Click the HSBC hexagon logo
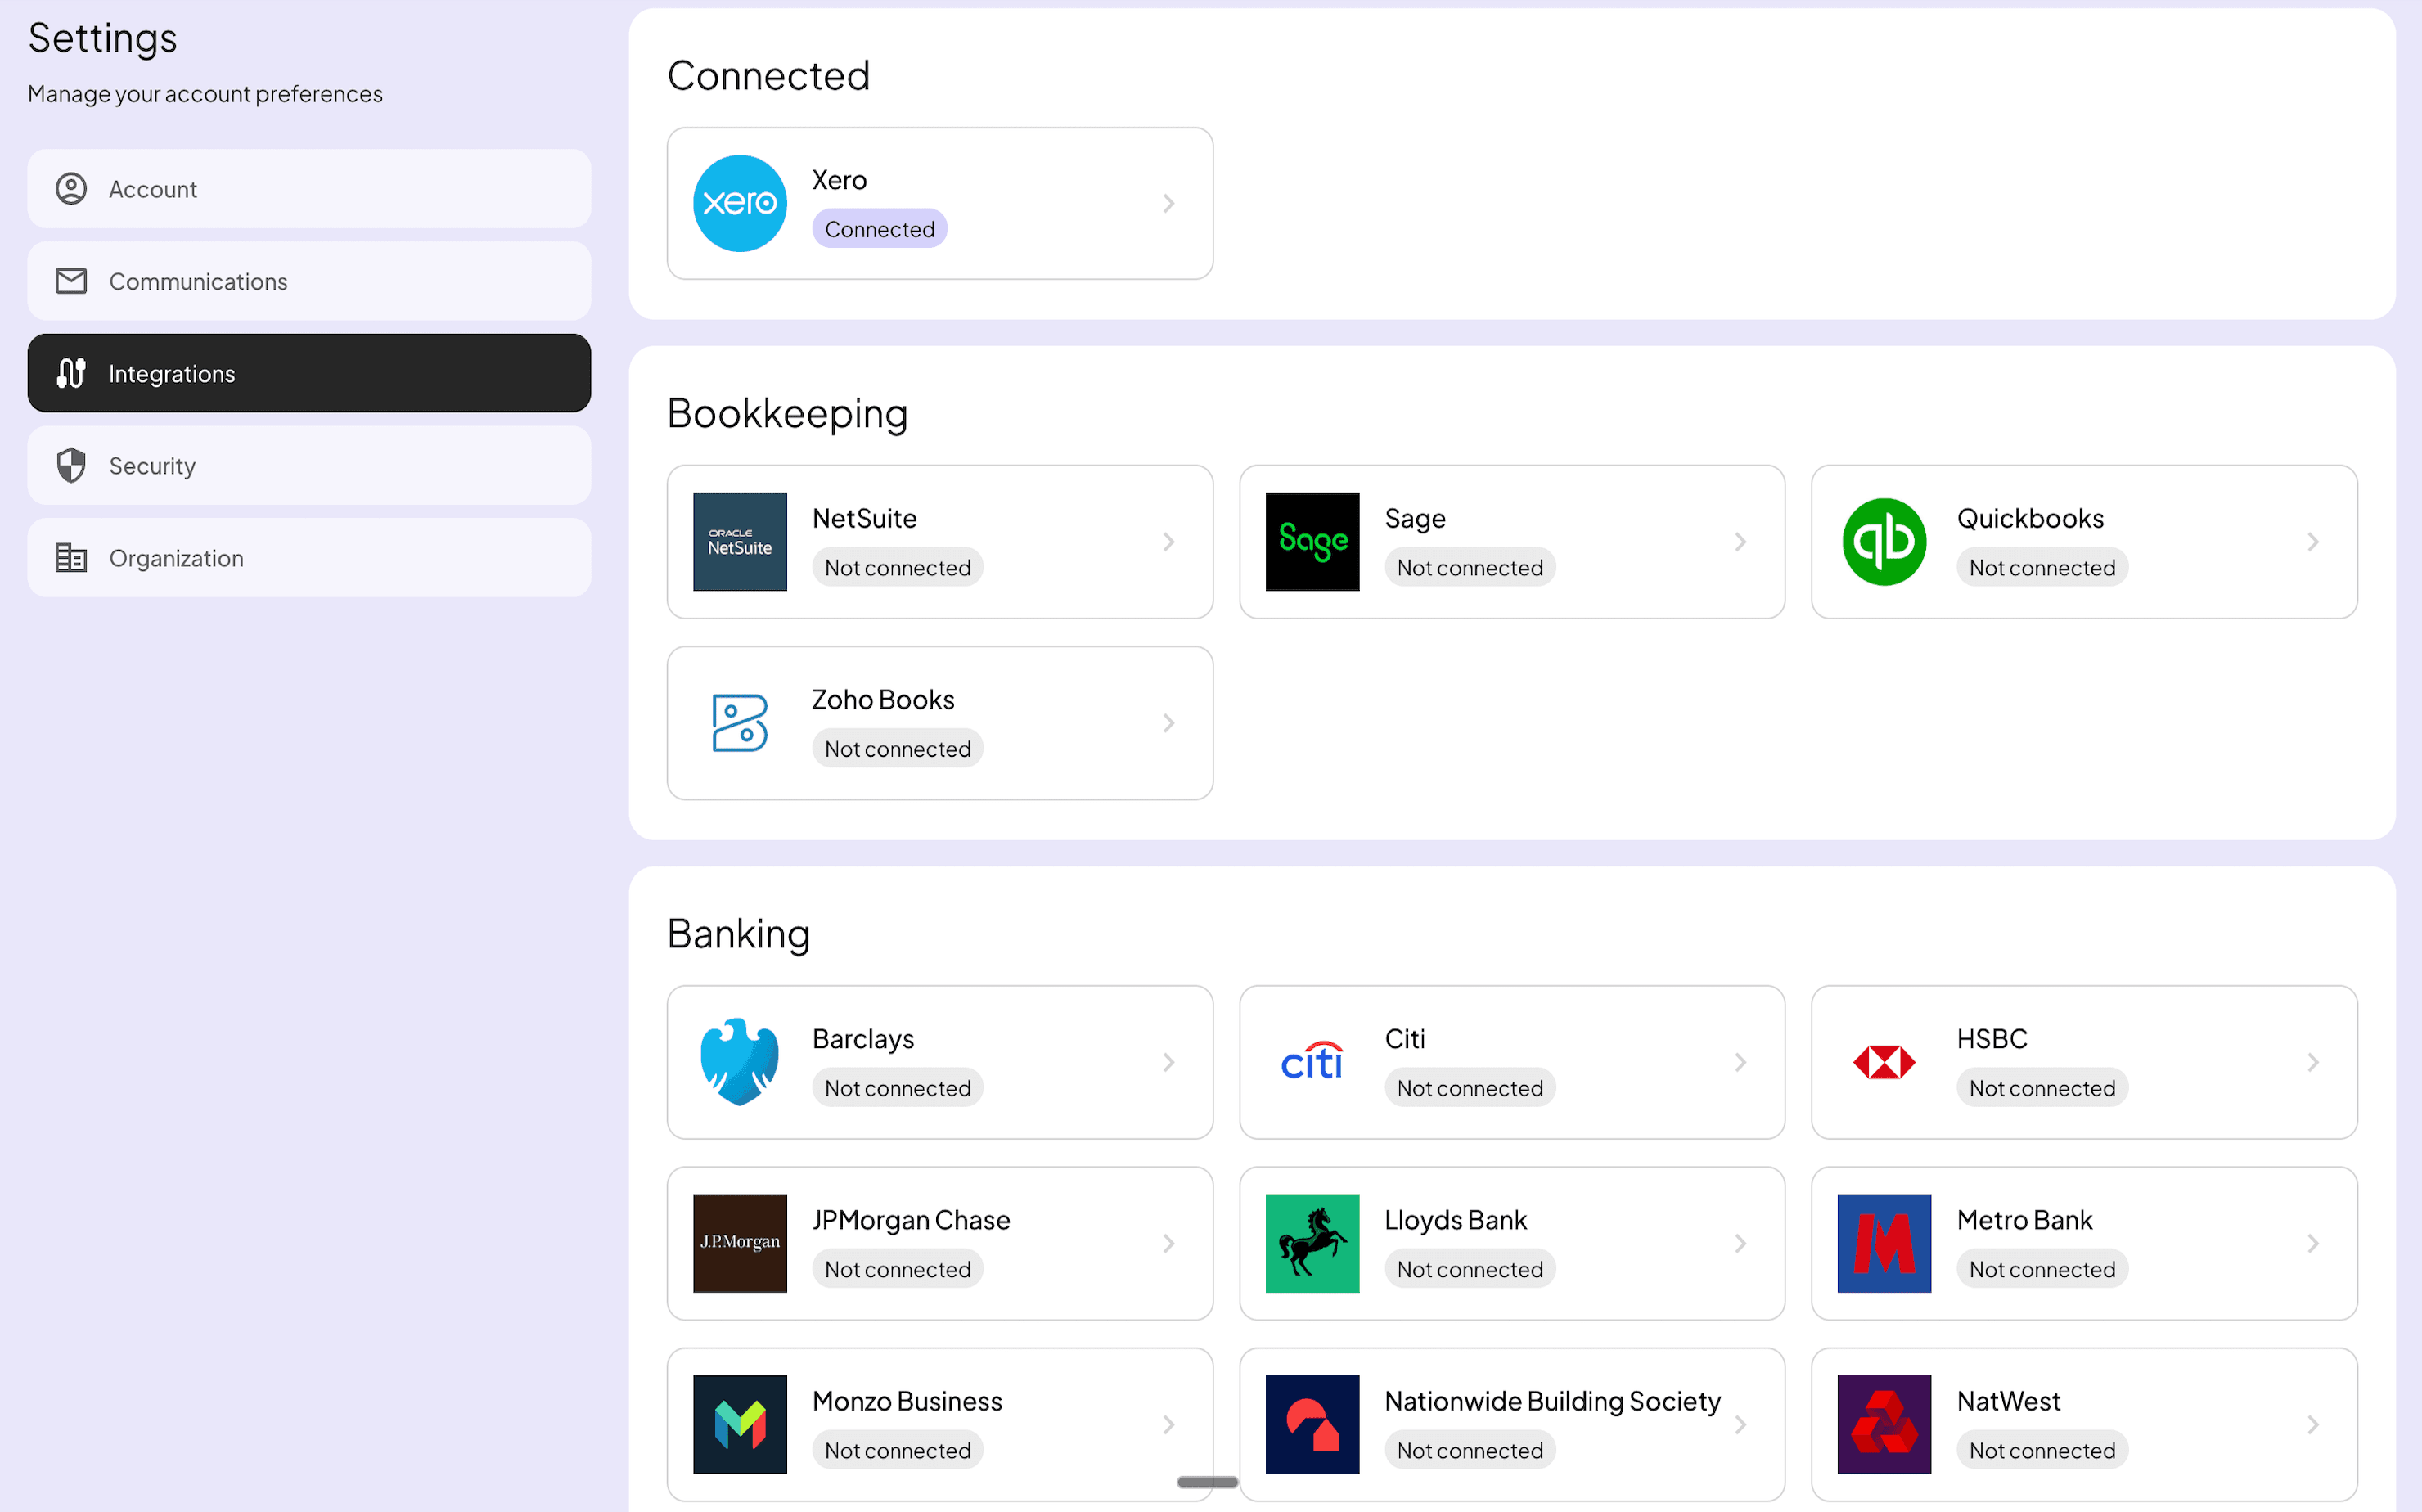The image size is (2422, 1512). tap(1883, 1061)
